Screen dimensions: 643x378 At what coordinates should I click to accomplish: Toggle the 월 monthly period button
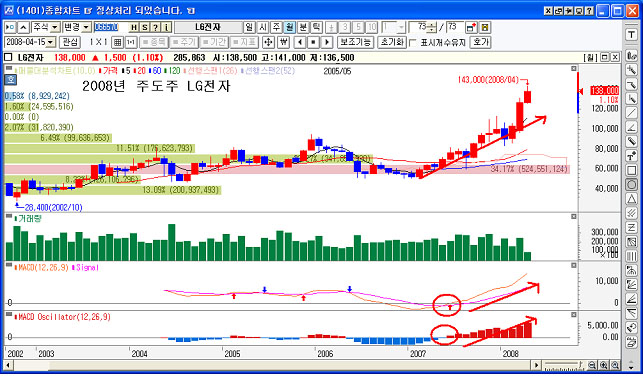(290, 27)
